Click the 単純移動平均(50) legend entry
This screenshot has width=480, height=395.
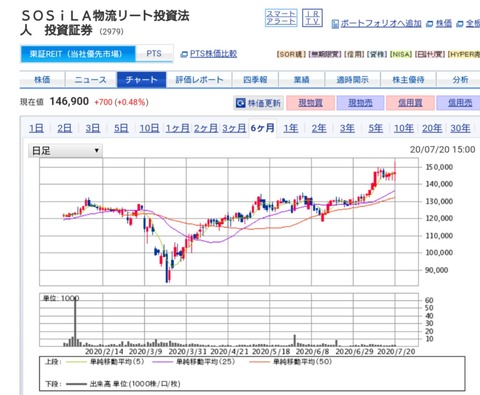tap(302, 362)
